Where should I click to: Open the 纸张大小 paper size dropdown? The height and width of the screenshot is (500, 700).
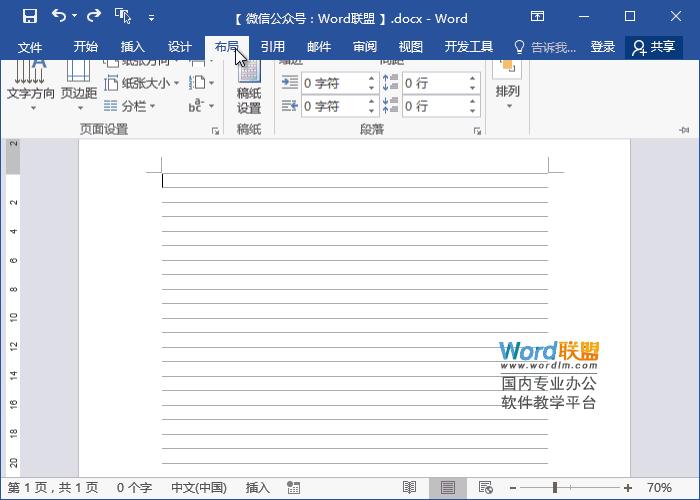pos(142,83)
